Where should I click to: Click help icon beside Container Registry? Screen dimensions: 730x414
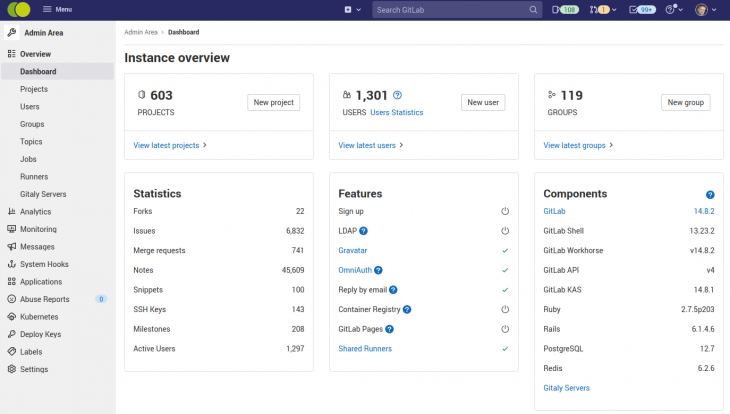(407, 309)
